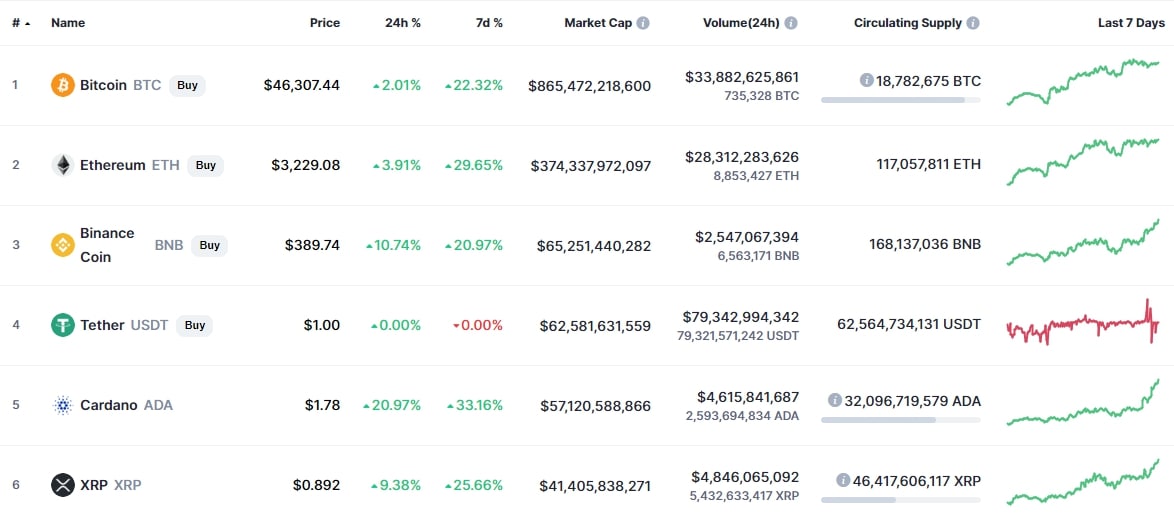This screenshot has width=1174, height=523.
Task: Sort by the Price column header
Action: (325, 23)
